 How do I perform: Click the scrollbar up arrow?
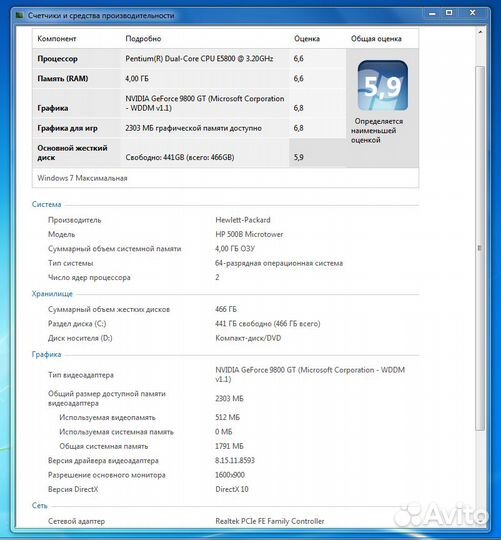pyautogui.click(x=480, y=32)
